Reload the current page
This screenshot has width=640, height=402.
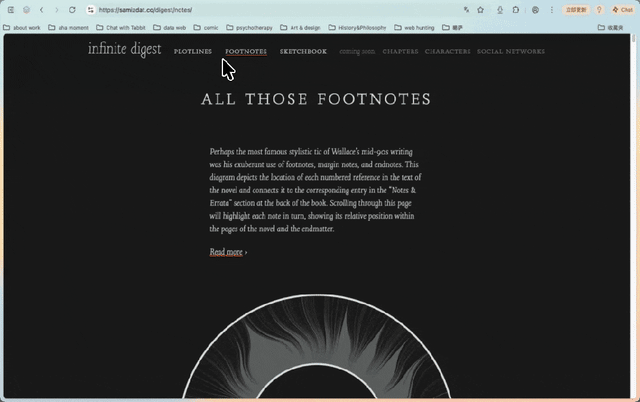(72, 10)
